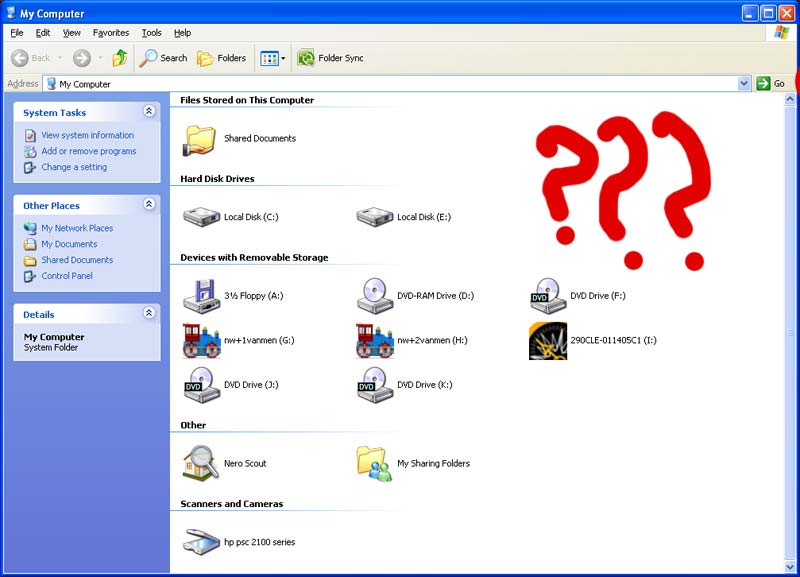The width and height of the screenshot is (800, 577).
Task: Open the Favorites menu
Action: click(111, 33)
